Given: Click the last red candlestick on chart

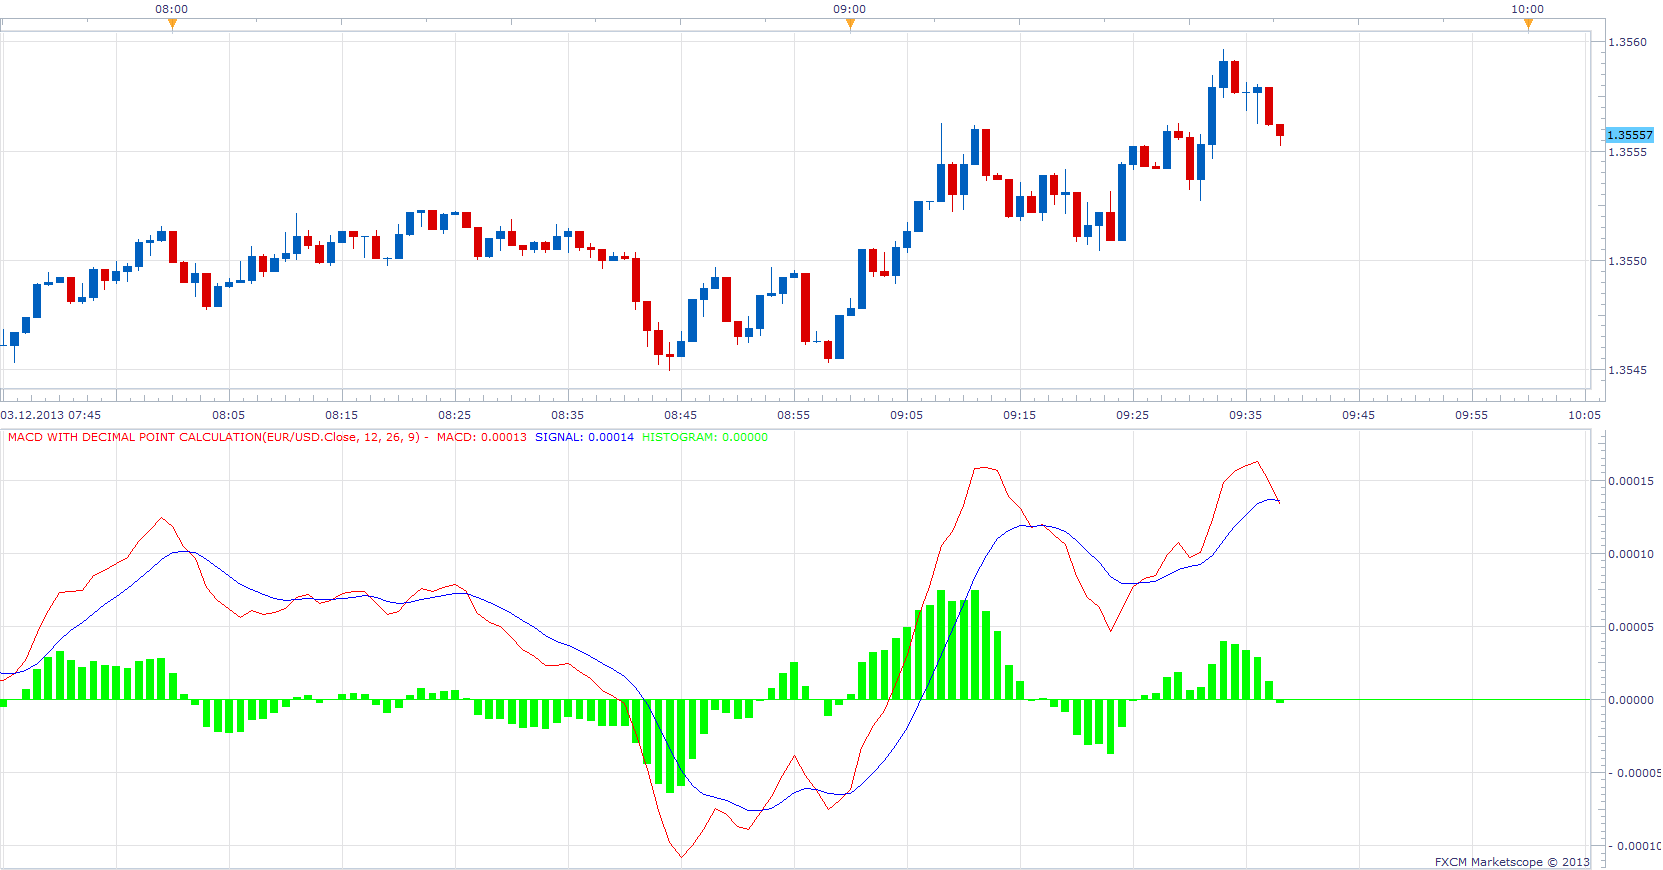Looking at the screenshot, I should [1280, 130].
